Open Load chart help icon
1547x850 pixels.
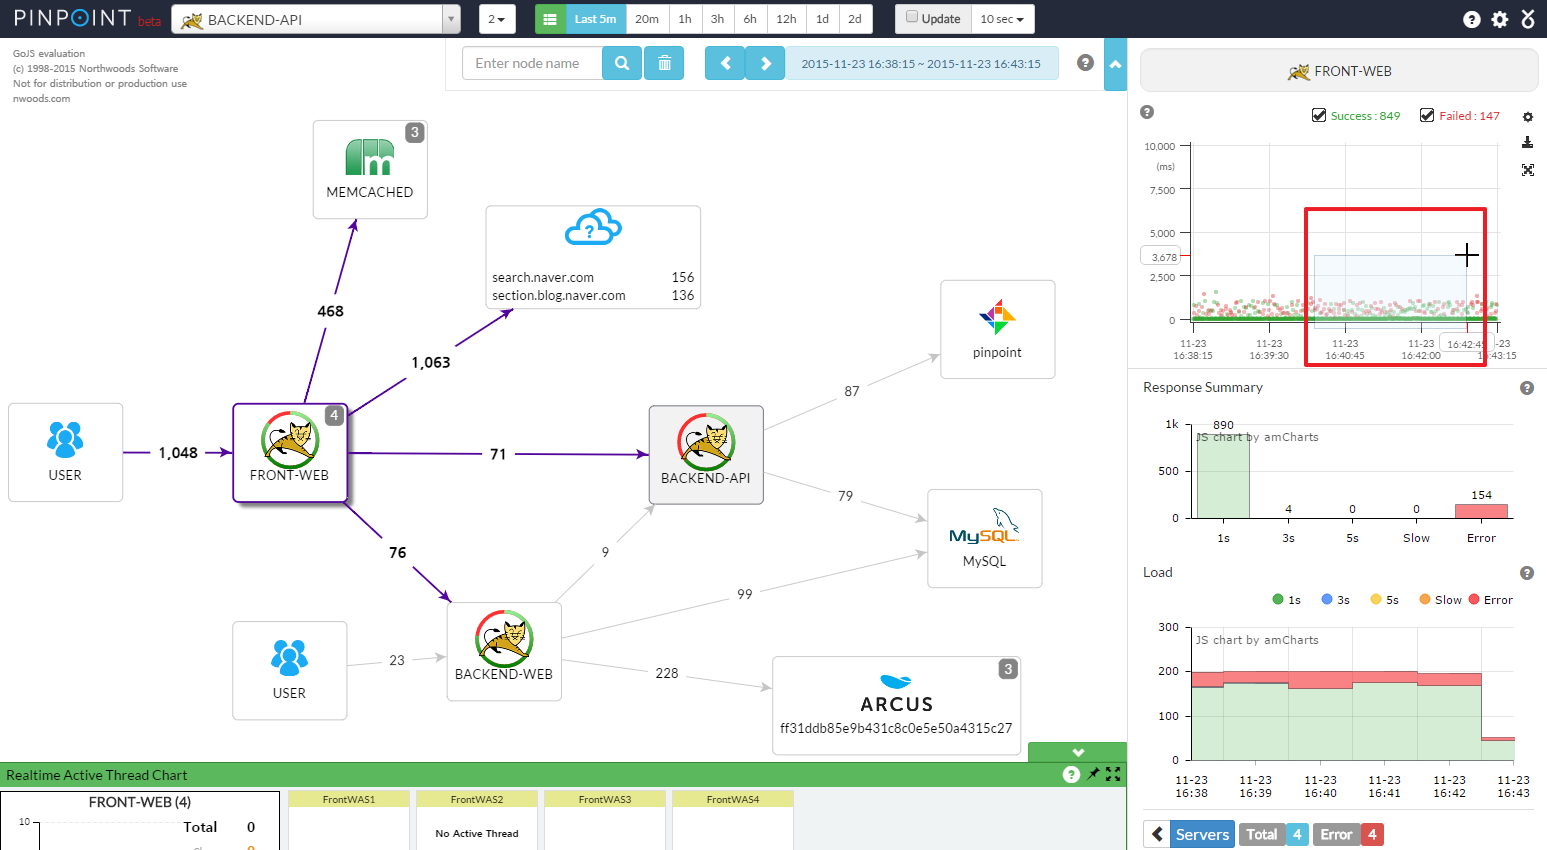pyautogui.click(x=1526, y=573)
